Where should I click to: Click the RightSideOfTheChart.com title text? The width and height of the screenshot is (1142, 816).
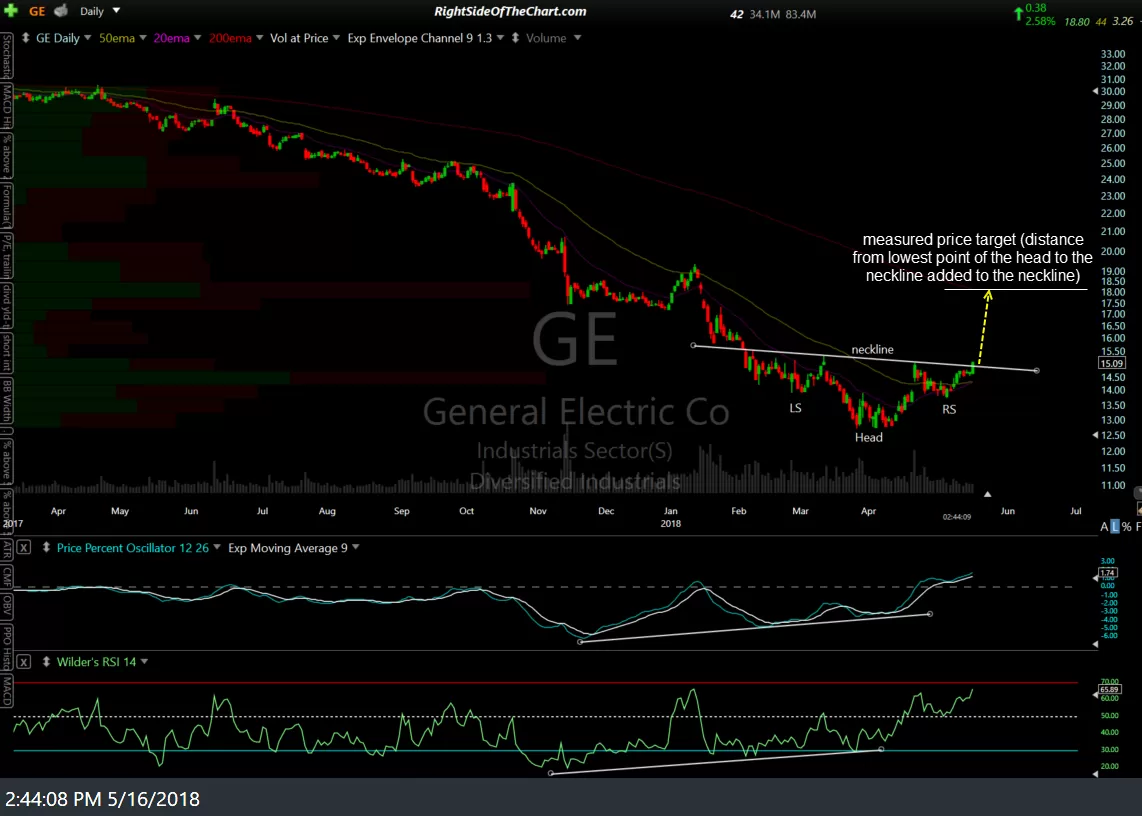coord(510,11)
